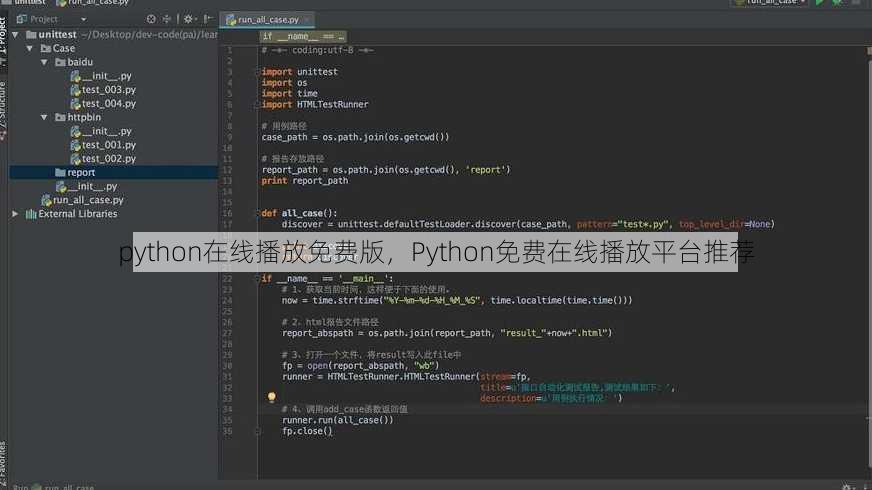The image size is (872, 490).
Task: Click the 'runner.run(all_case())' line
Action: pos(337,420)
